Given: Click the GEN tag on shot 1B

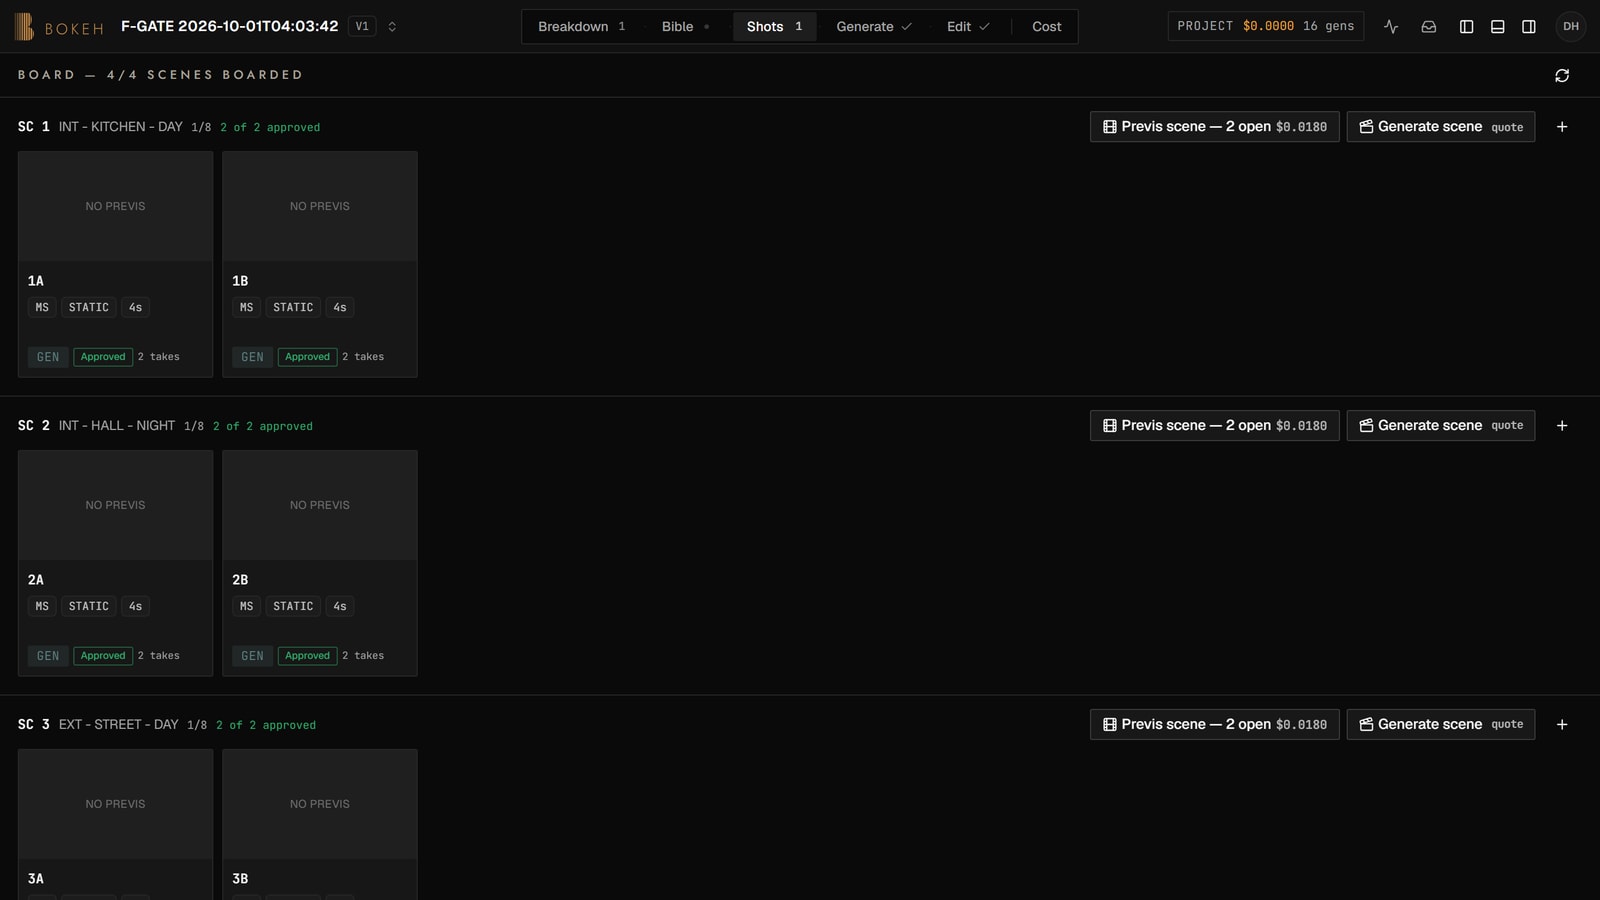Looking at the screenshot, I should click(x=253, y=357).
